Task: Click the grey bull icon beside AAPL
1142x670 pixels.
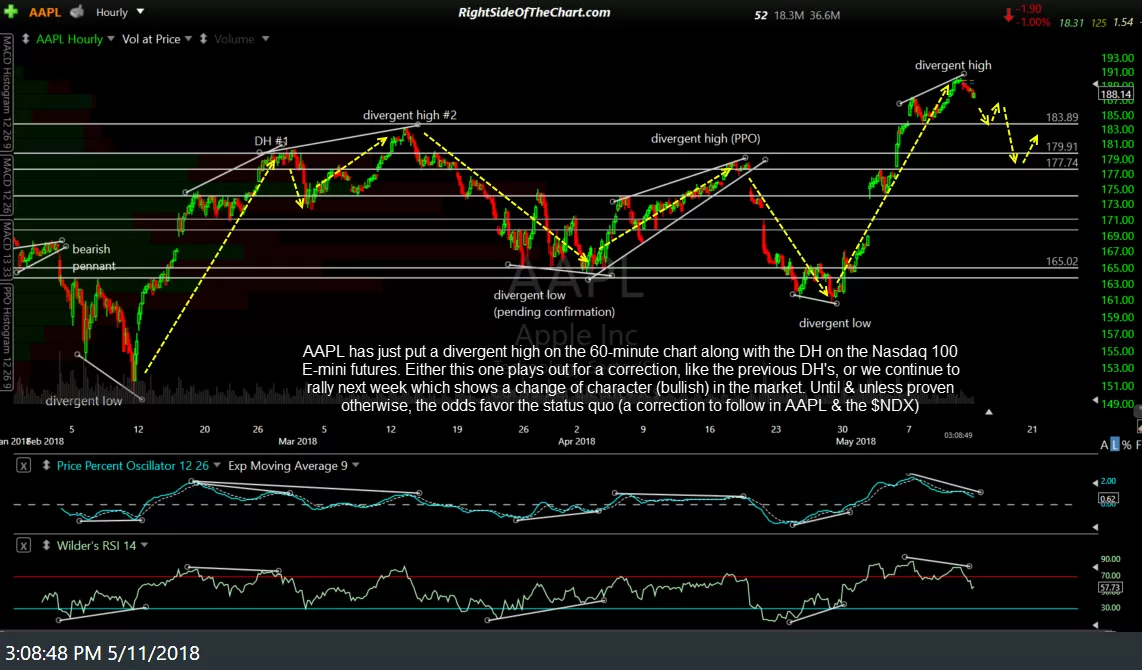Action: click(x=76, y=12)
